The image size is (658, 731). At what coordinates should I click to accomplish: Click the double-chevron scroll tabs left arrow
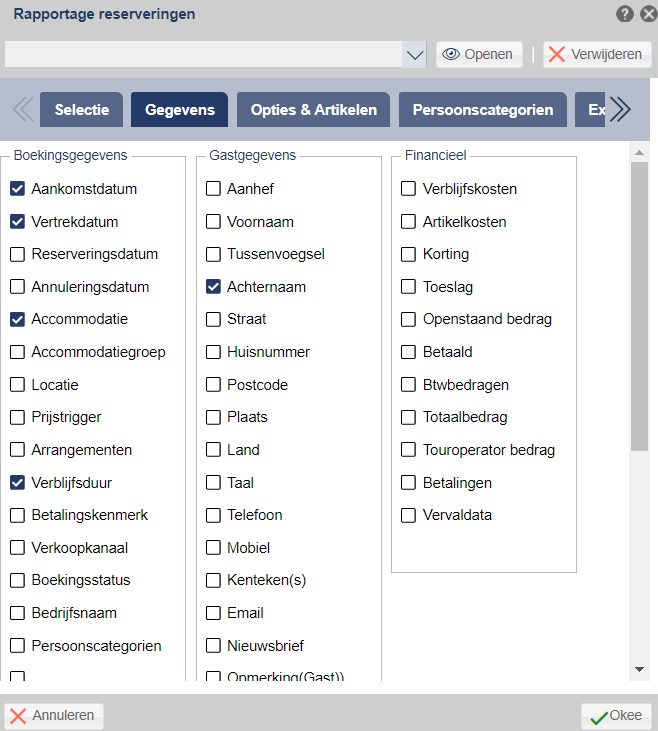(x=23, y=110)
